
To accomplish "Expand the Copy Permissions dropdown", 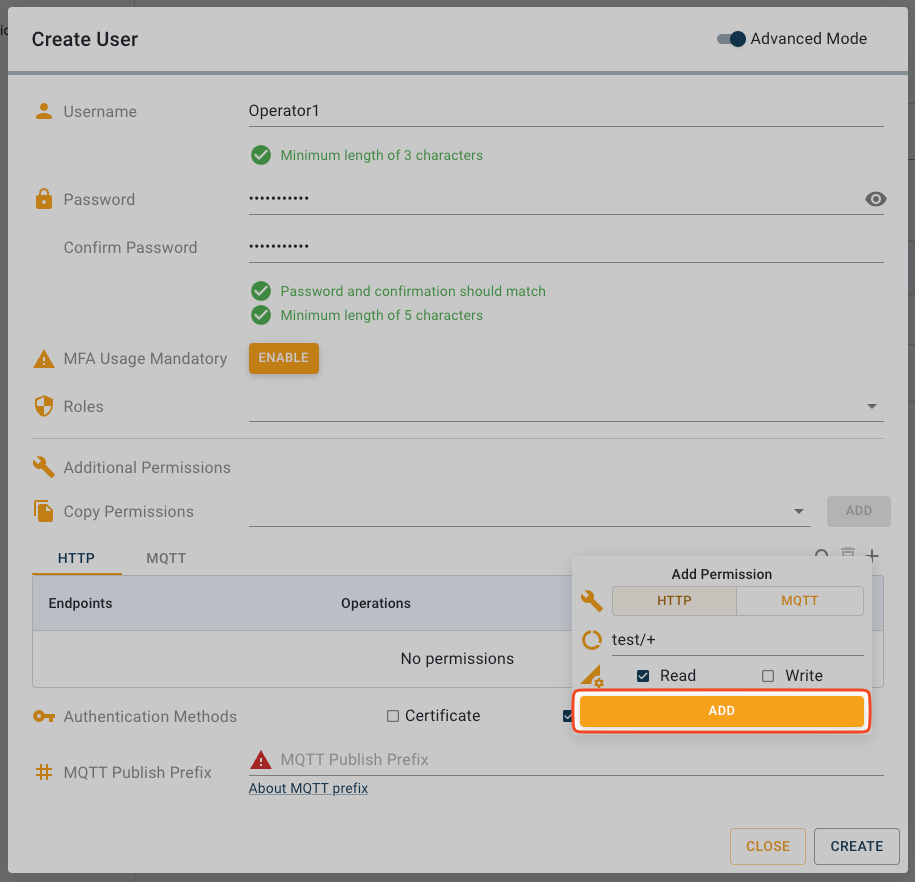I will [799, 511].
